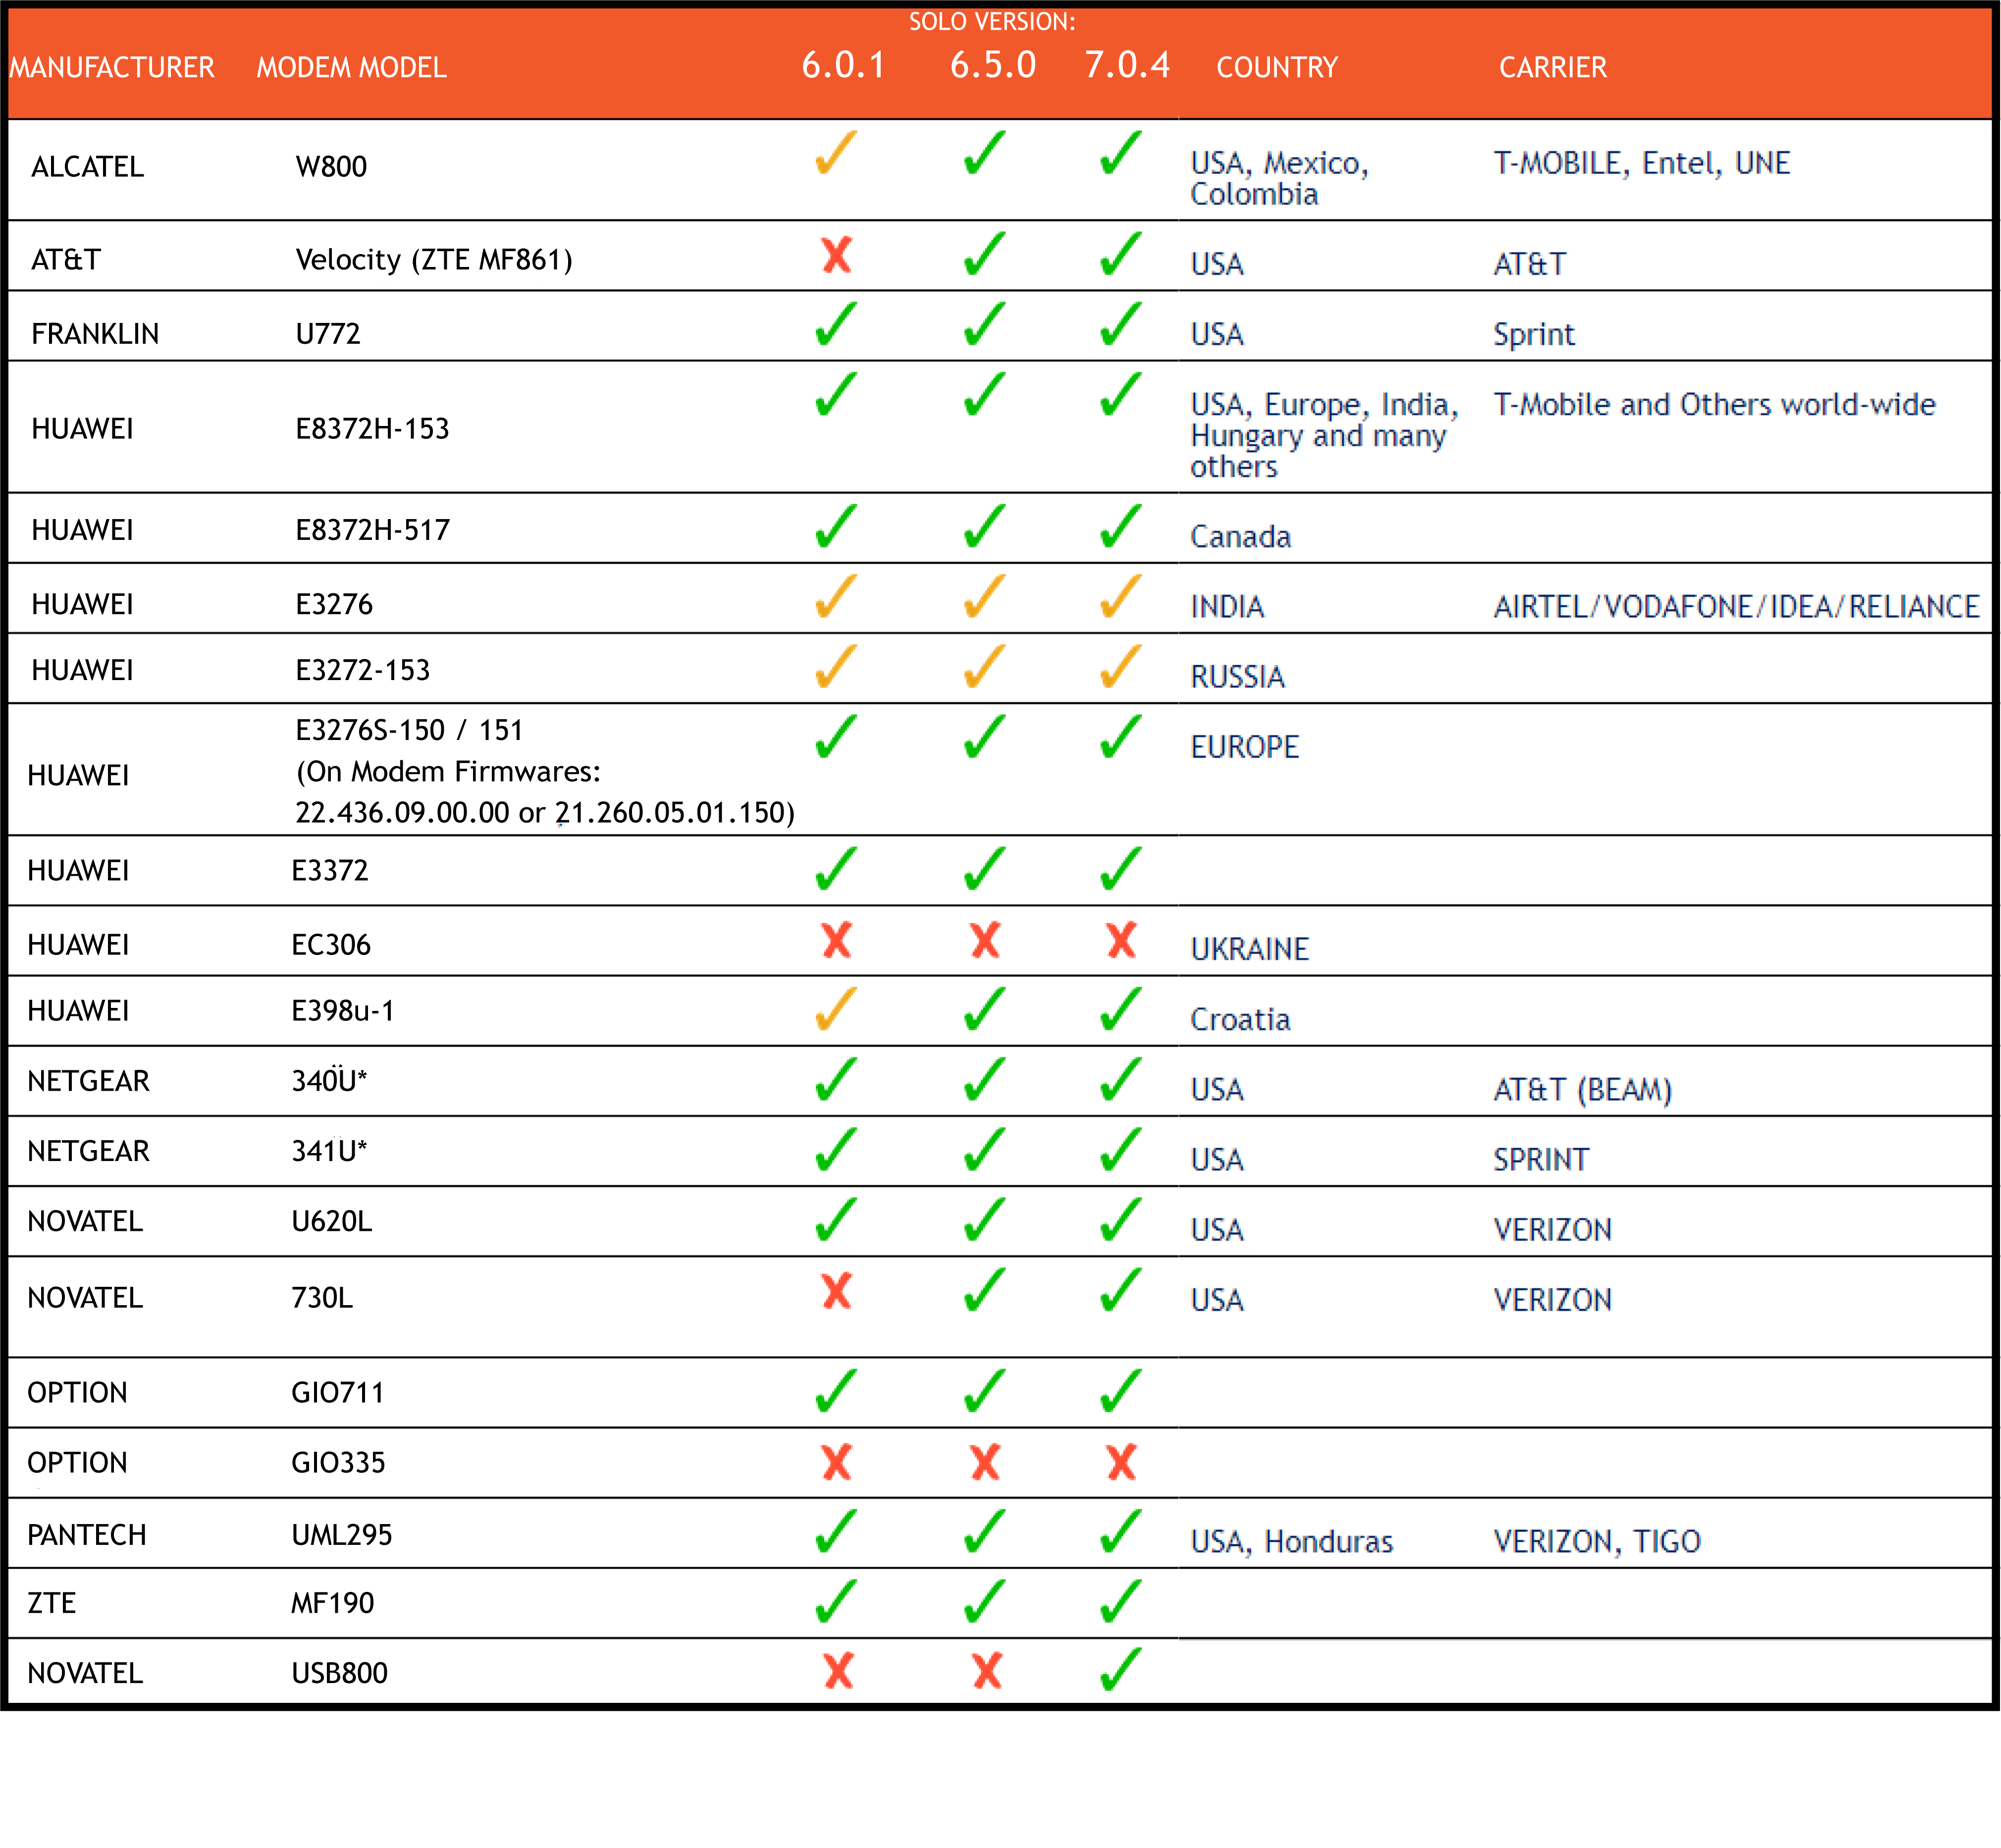Click the 6.0.1 version header
This screenshot has height=1848, width=2001.
(x=843, y=65)
